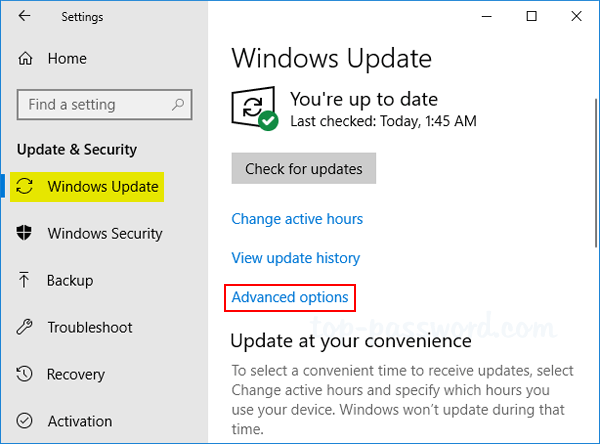
Task: Open the Windows Update section
Action: (x=102, y=187)
